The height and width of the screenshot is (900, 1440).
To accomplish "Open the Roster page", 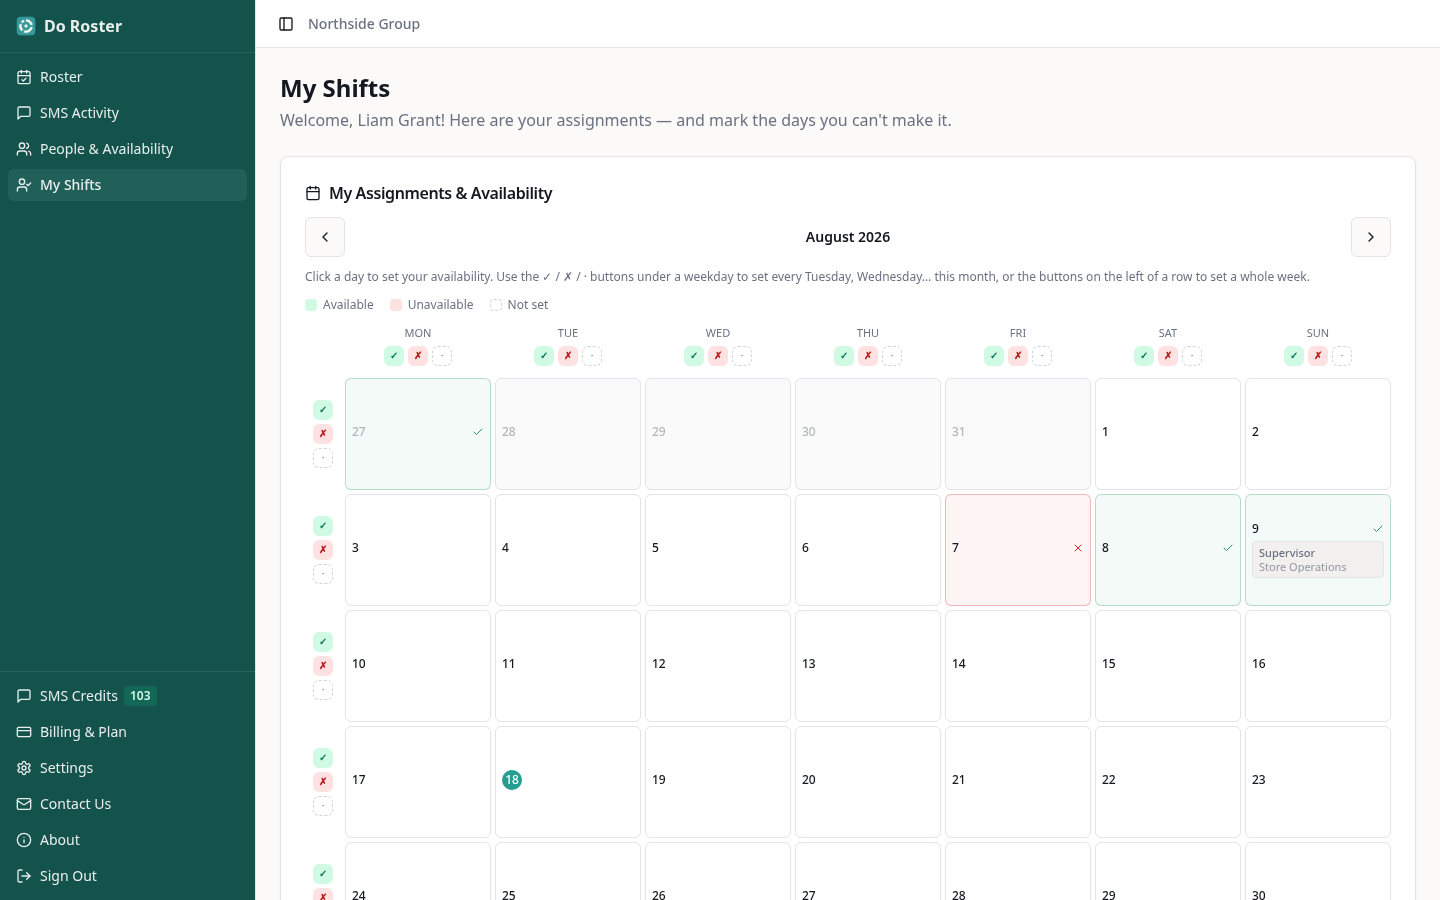I will [x=127, y=77].
